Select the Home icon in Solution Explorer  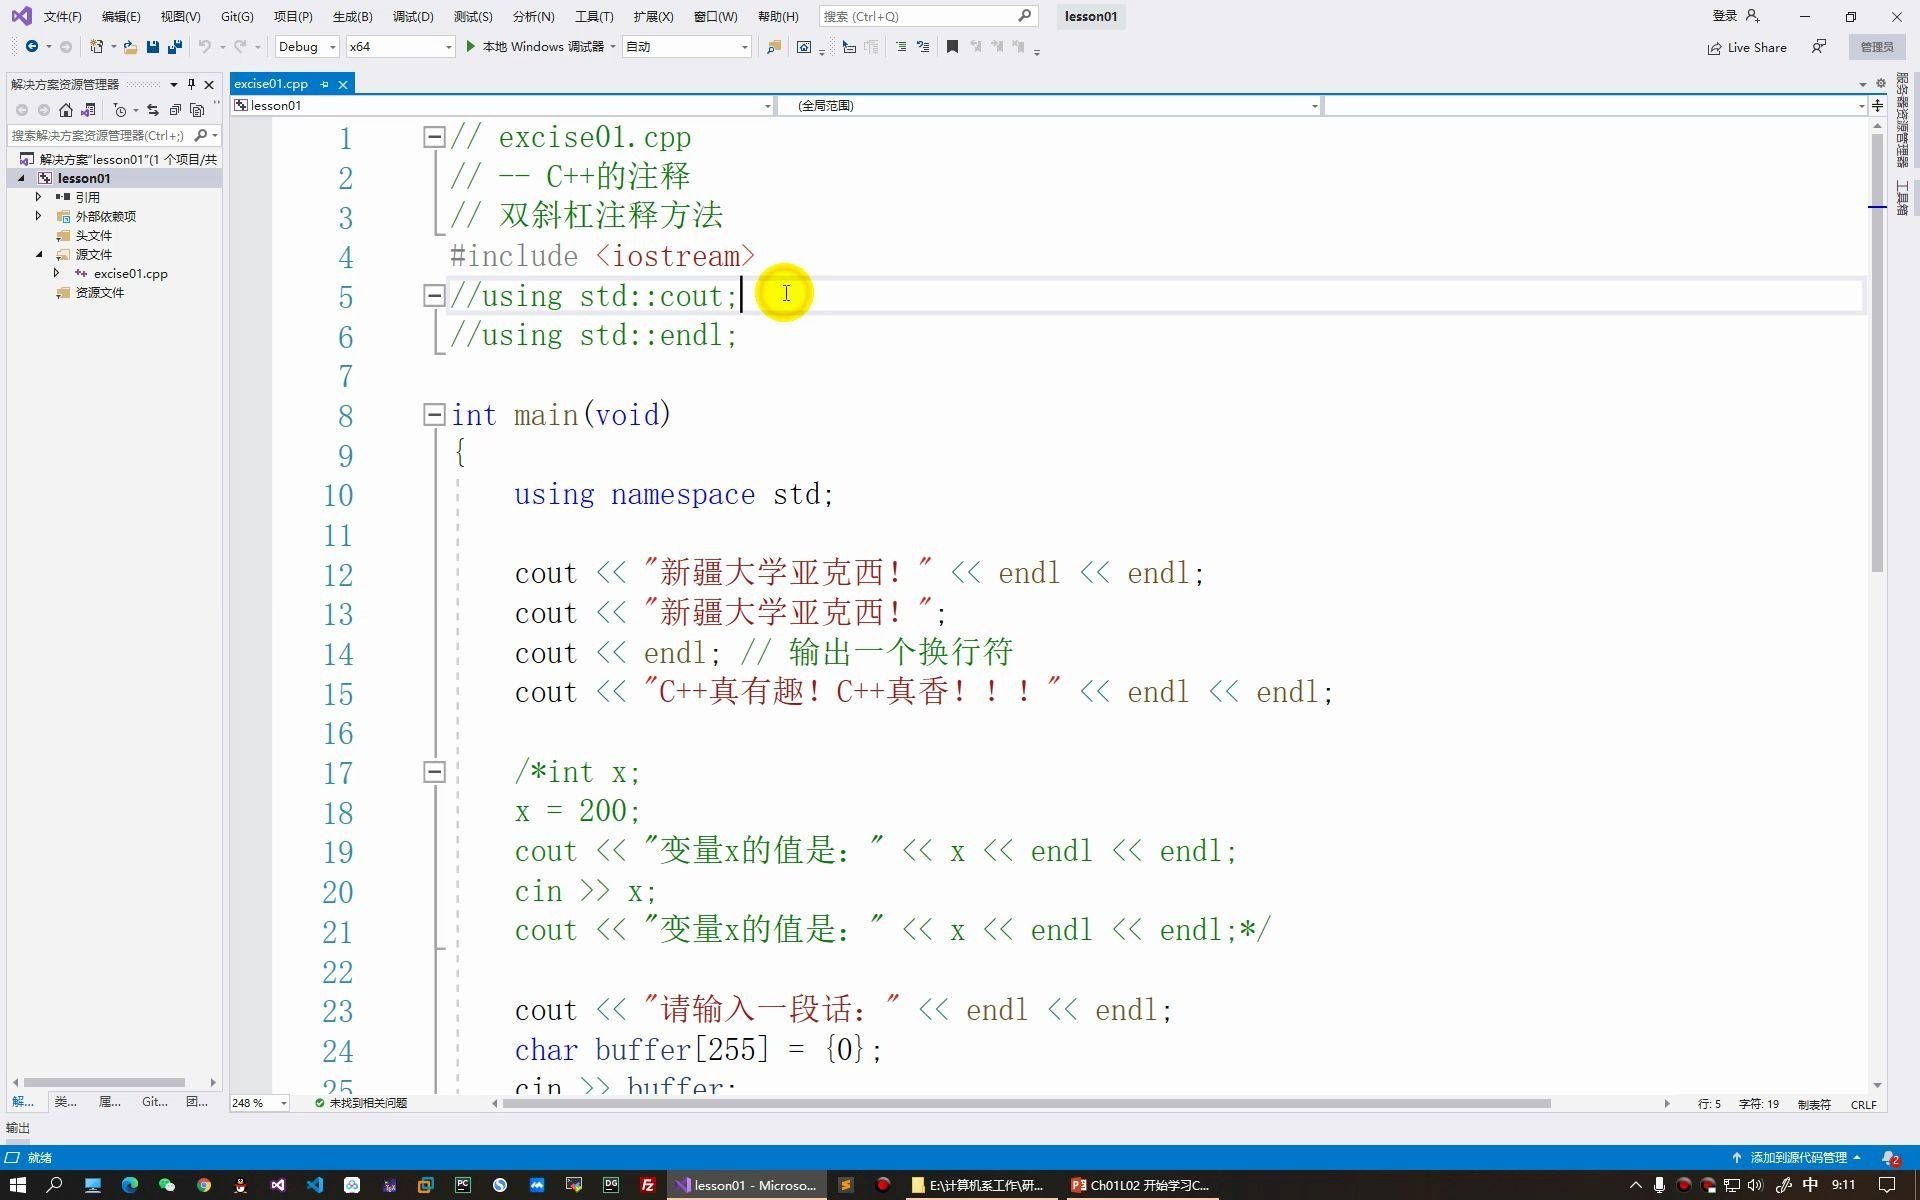66,110
